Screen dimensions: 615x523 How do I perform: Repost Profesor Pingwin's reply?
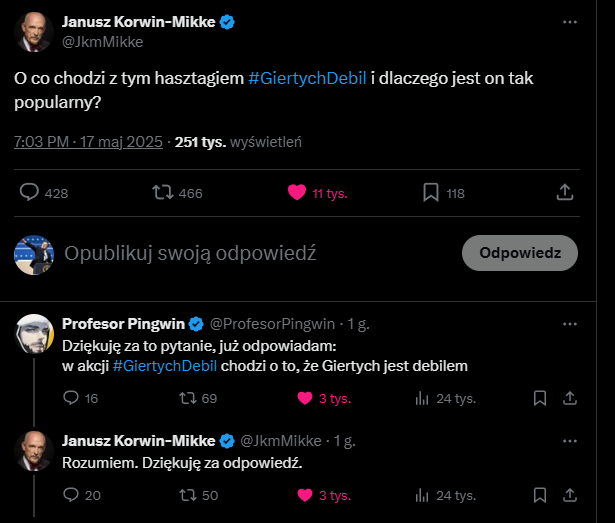pos(187,398)
